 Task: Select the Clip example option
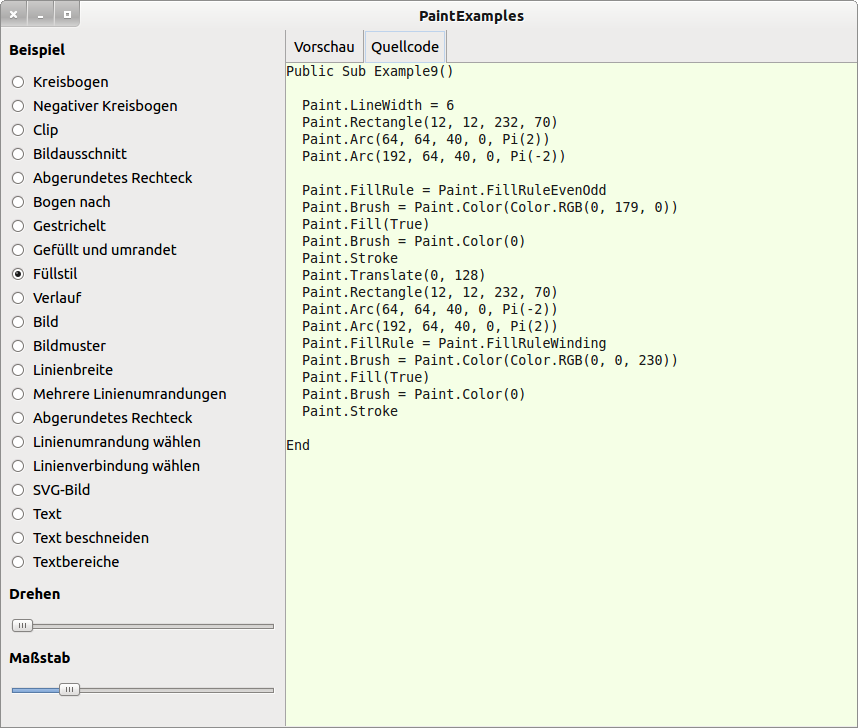17,130
